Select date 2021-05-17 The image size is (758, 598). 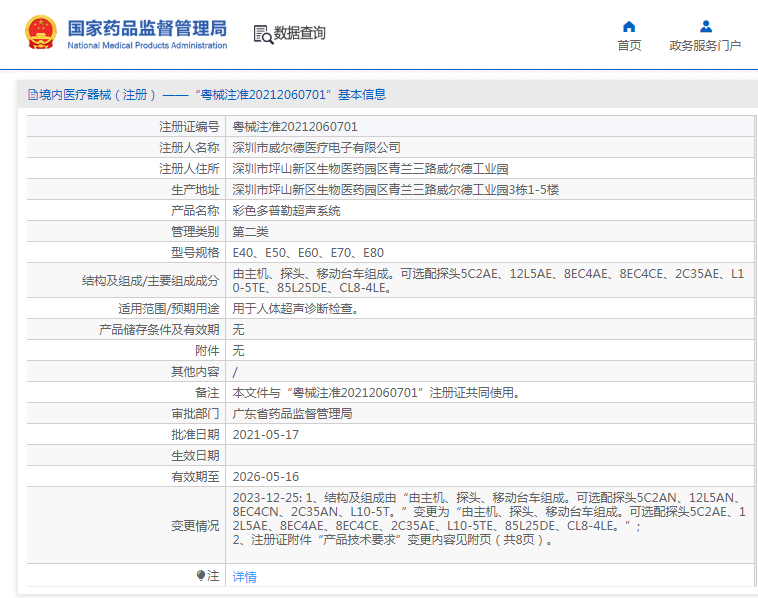265,435
